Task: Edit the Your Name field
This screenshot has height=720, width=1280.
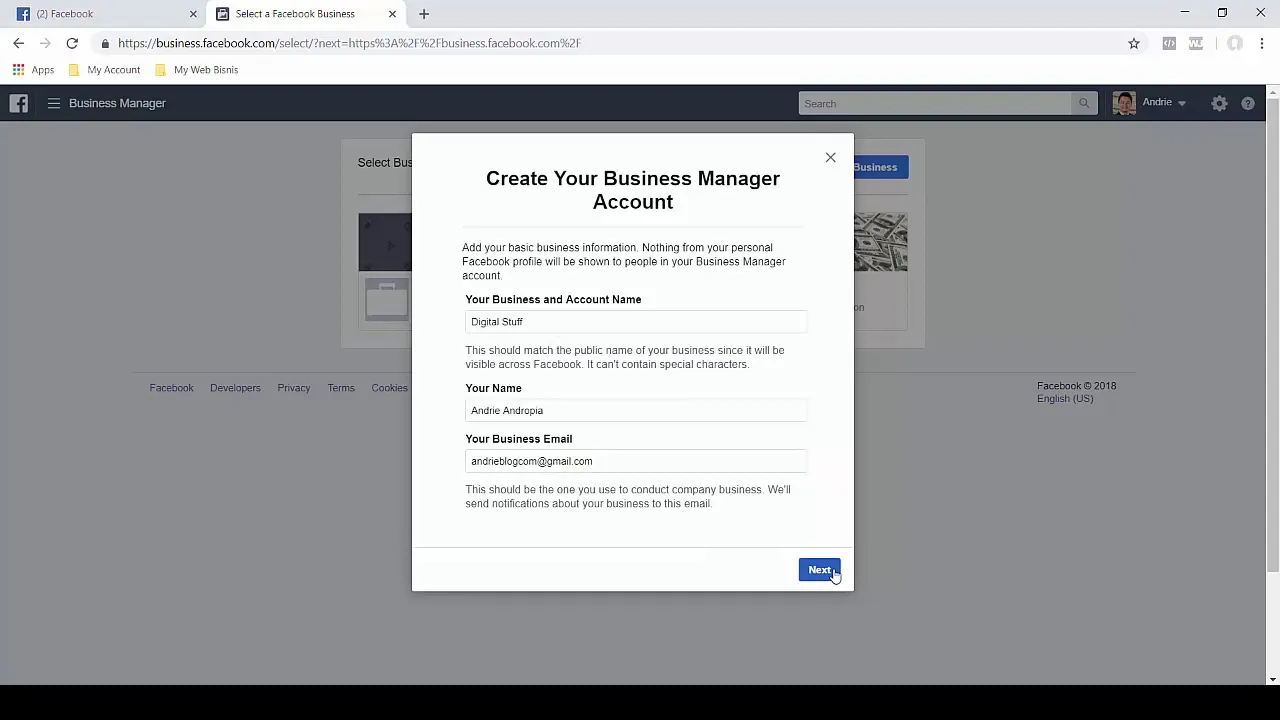Action: [636, 411]
